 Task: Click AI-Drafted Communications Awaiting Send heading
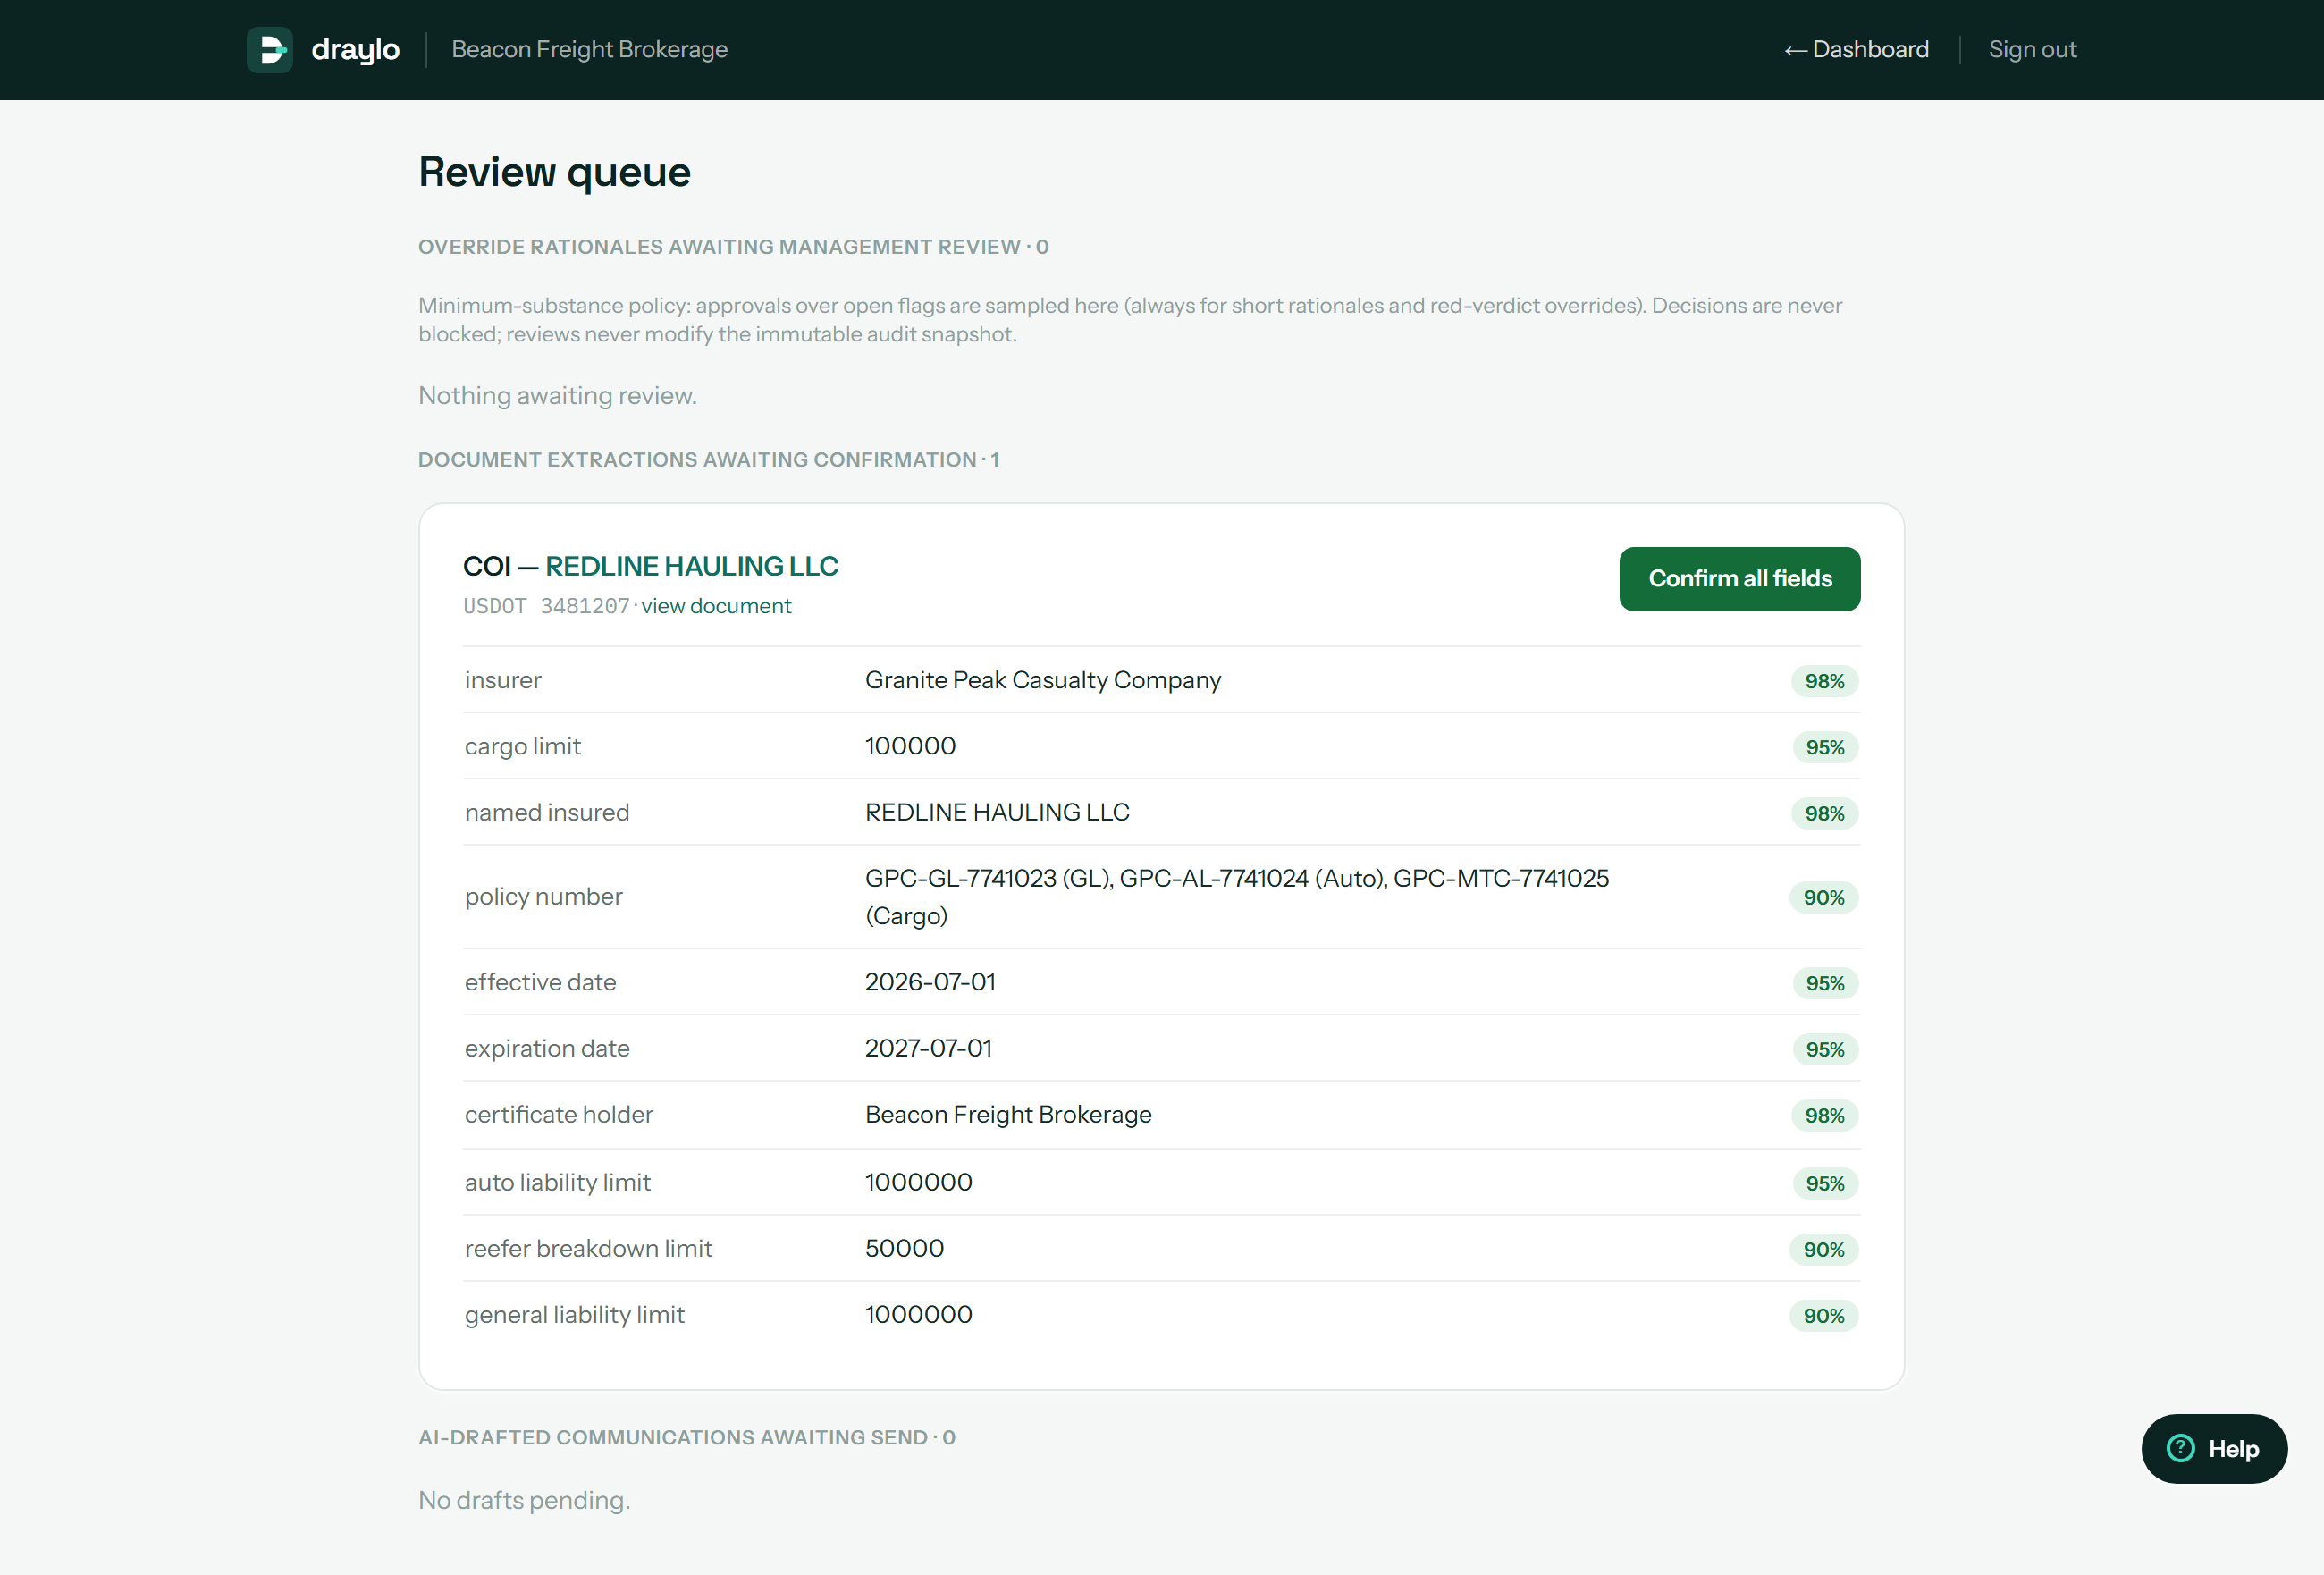pyautogui.click(x=686, y=1437)
